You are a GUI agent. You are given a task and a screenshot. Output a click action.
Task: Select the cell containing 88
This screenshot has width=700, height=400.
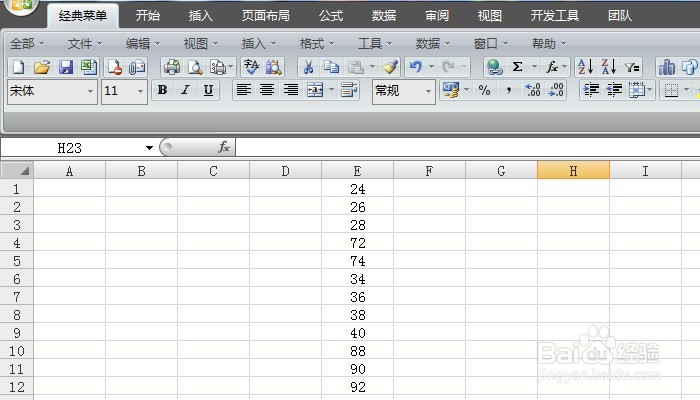(x=357, y=351)
